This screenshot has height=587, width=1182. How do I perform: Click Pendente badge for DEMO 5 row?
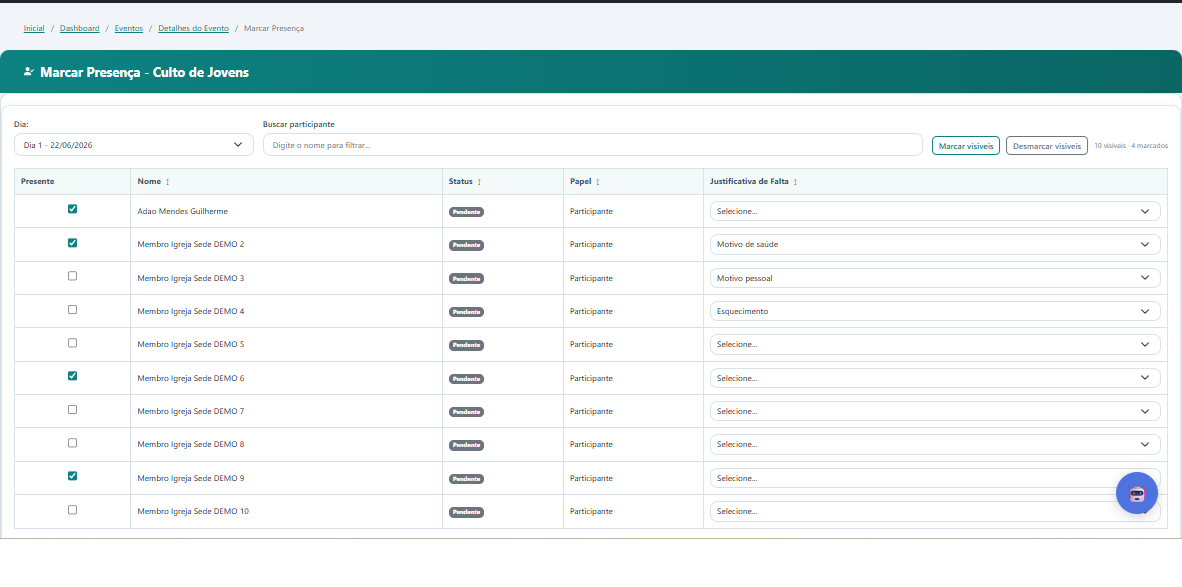[467, 345]
